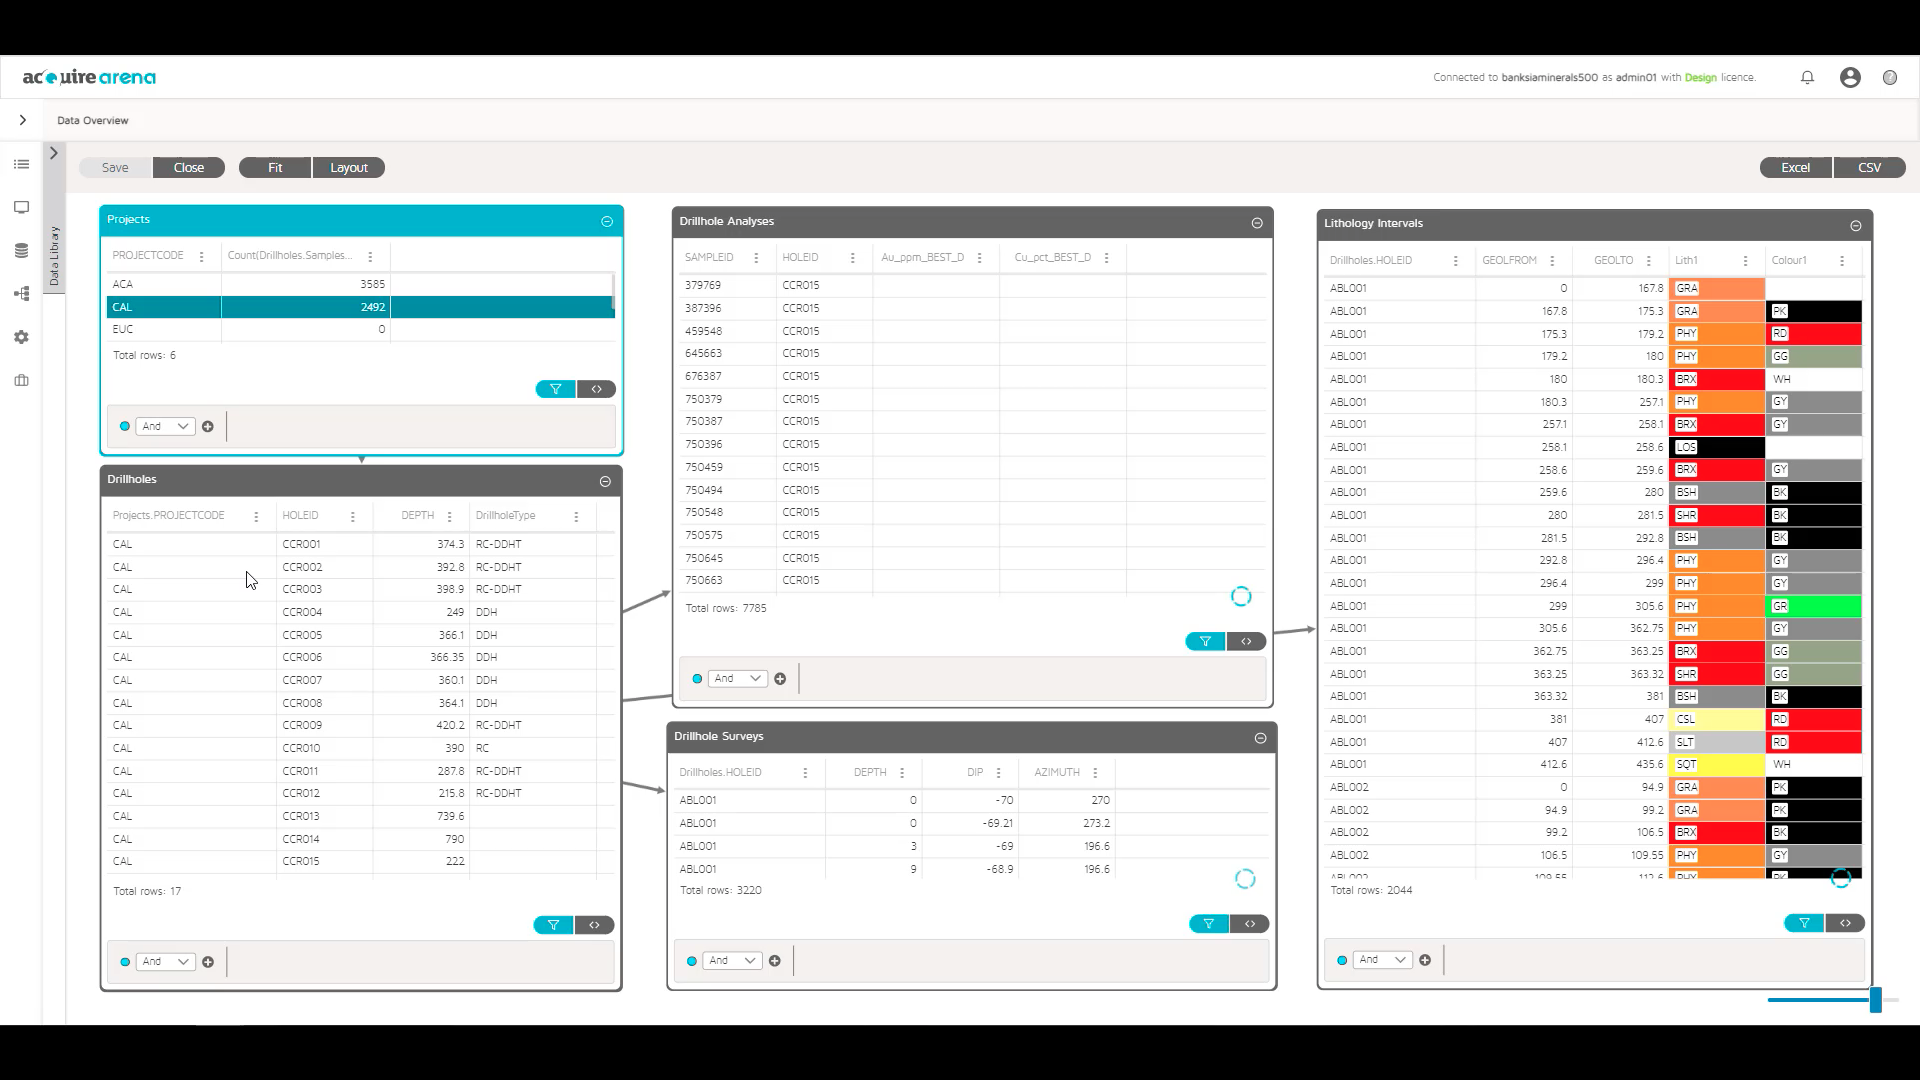Open the HOLEID column options menu
Image resolution: width=1920 pixels, height=1080 pixels.
click(x=352, y=516)
